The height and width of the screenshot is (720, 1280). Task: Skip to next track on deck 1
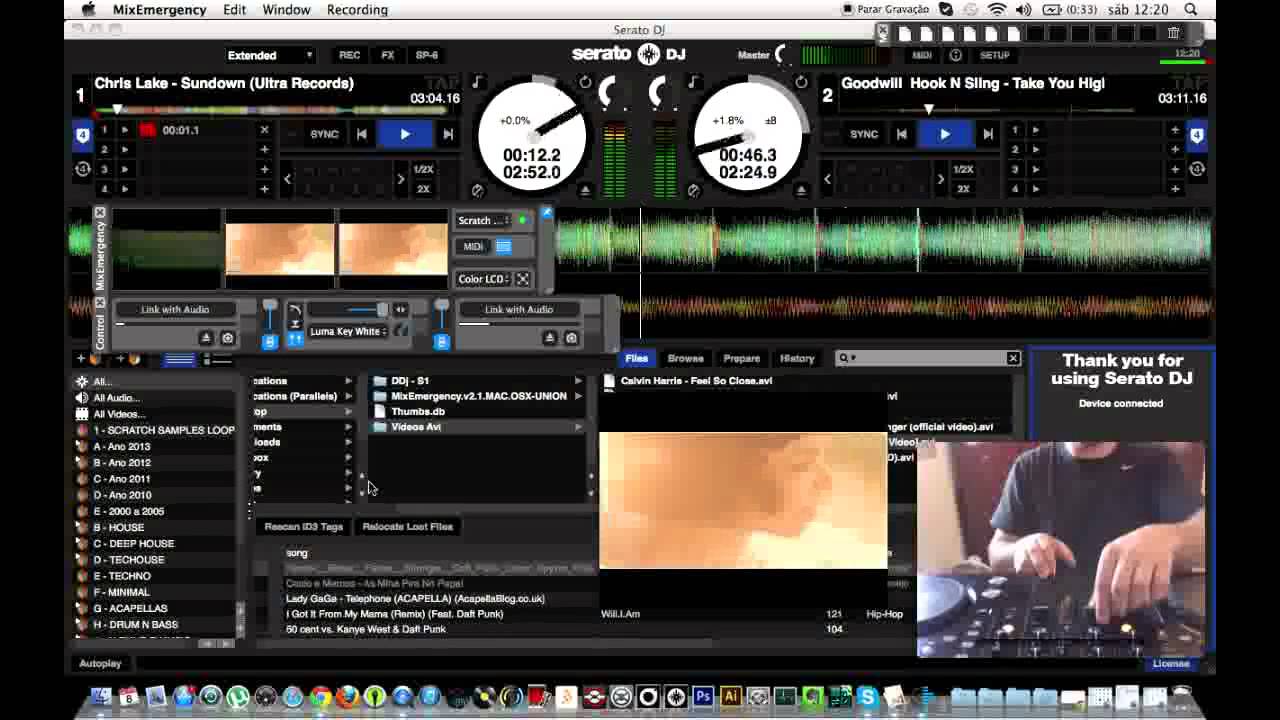tap(447, 134)
